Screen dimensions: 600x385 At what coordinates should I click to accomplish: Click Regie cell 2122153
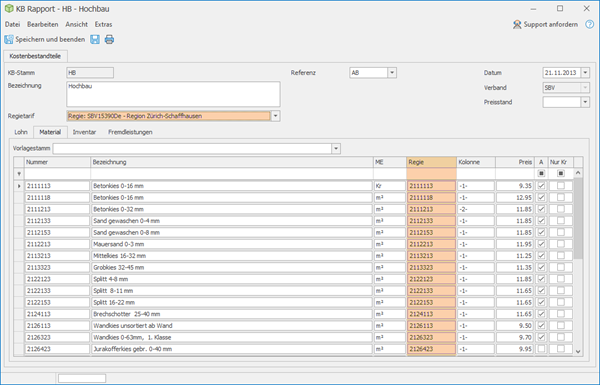click(x=432, y=302)
